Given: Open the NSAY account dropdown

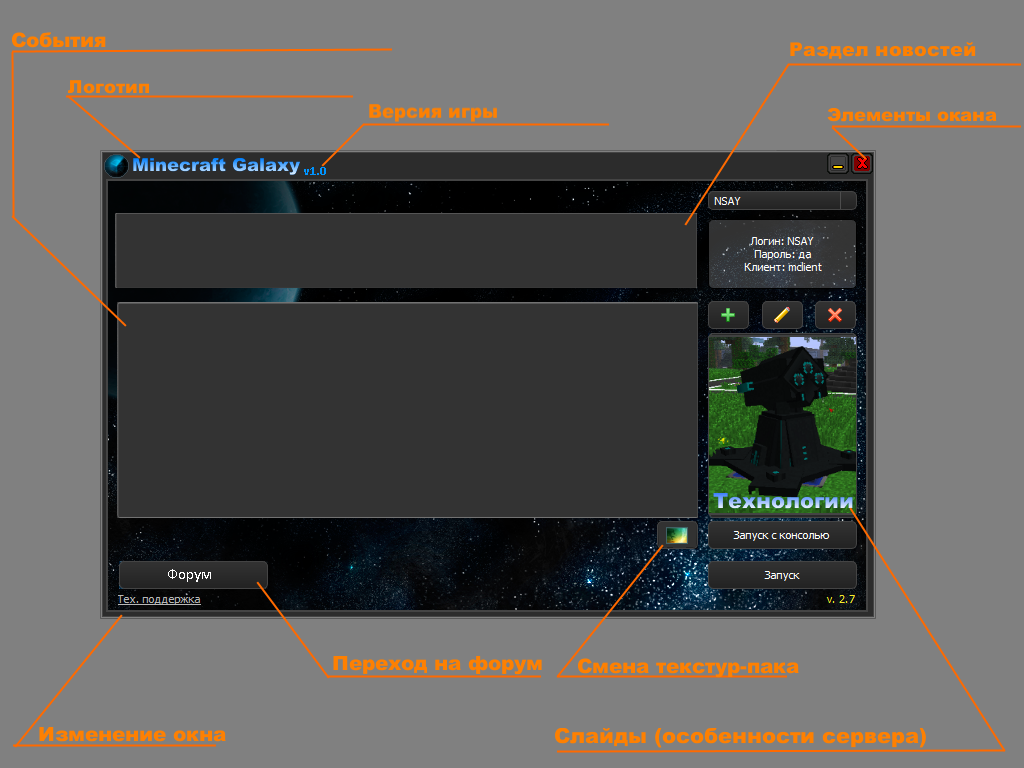Looking at the screenshot, I should coord(782,201).
